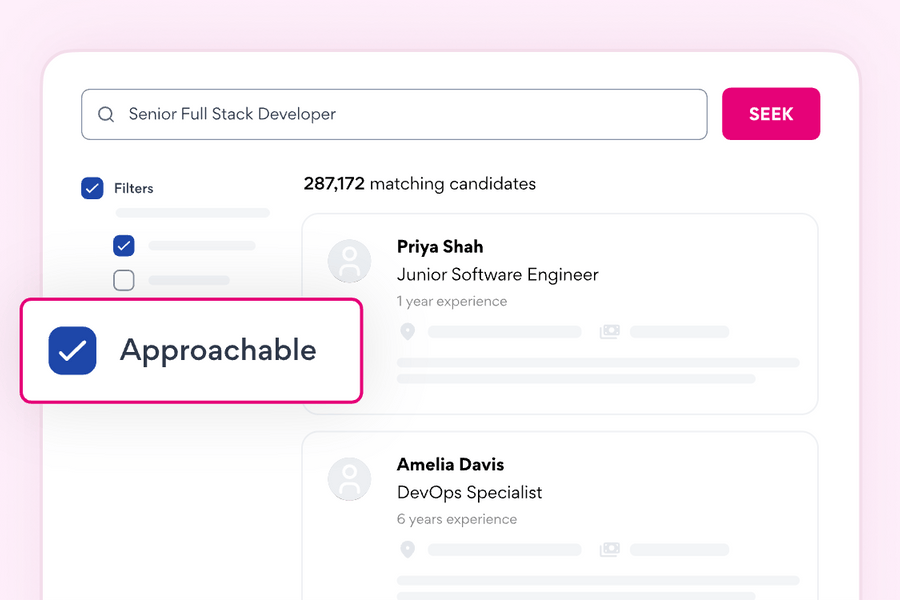Click salary icon on Amelia Davis's card
The image size is (900, 600).
point(609,550)
